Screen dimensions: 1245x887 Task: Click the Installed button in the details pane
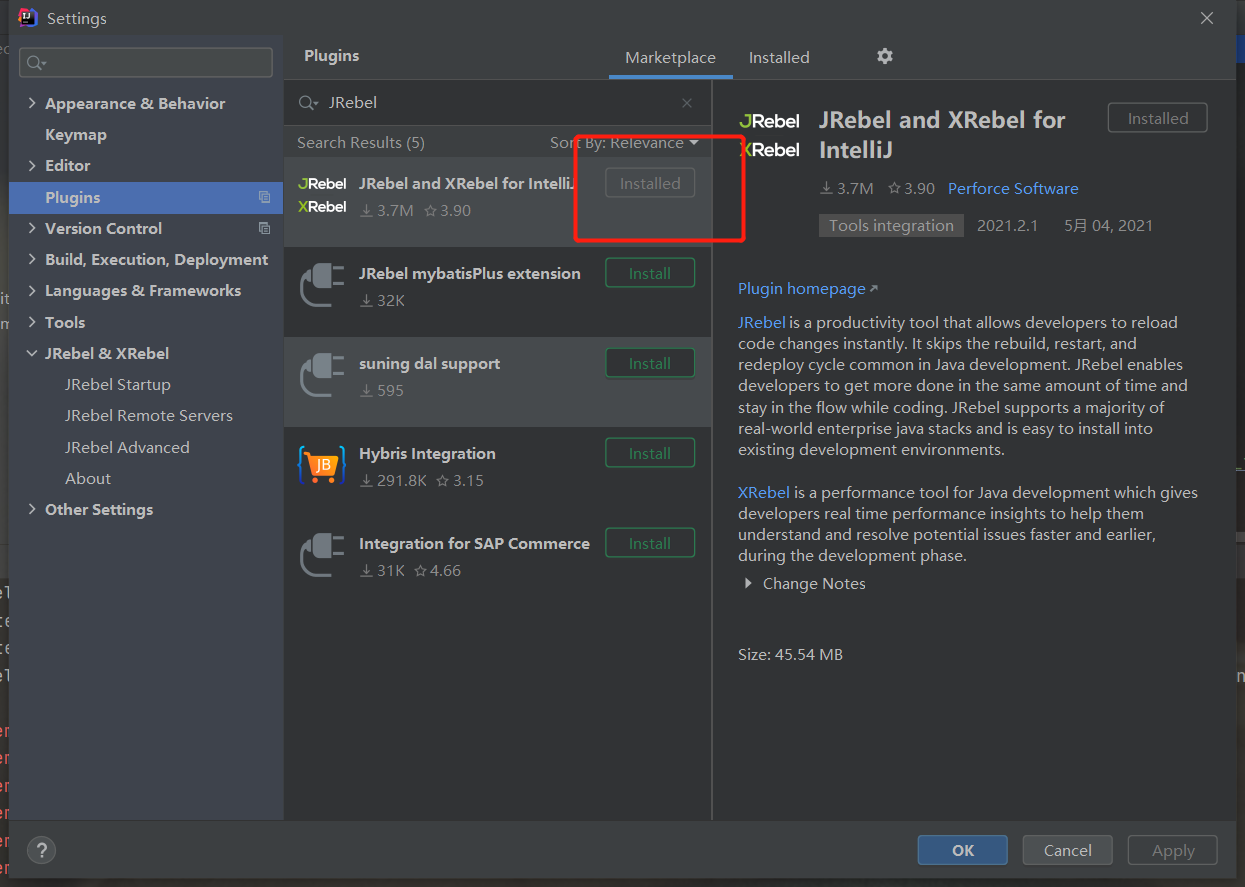pos(1158,118)
